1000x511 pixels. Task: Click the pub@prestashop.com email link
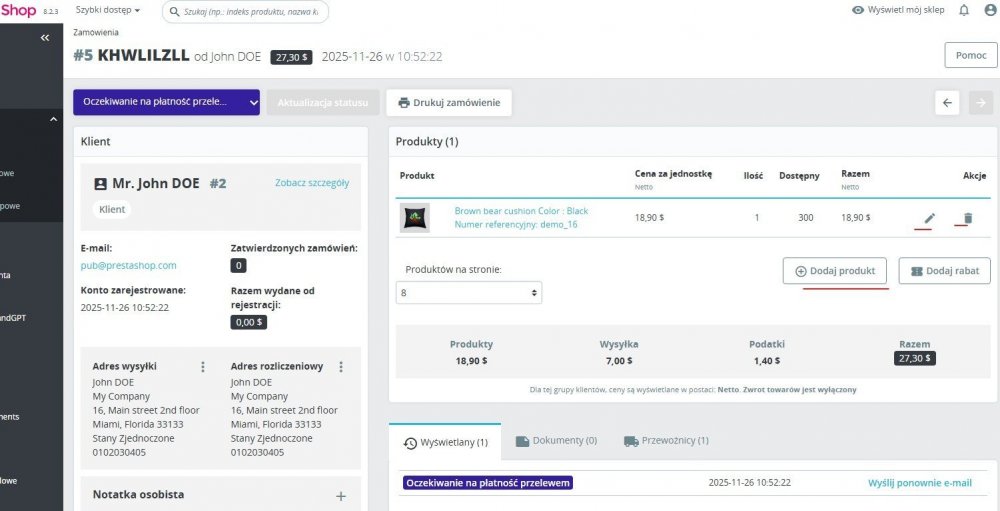(129, 265)
